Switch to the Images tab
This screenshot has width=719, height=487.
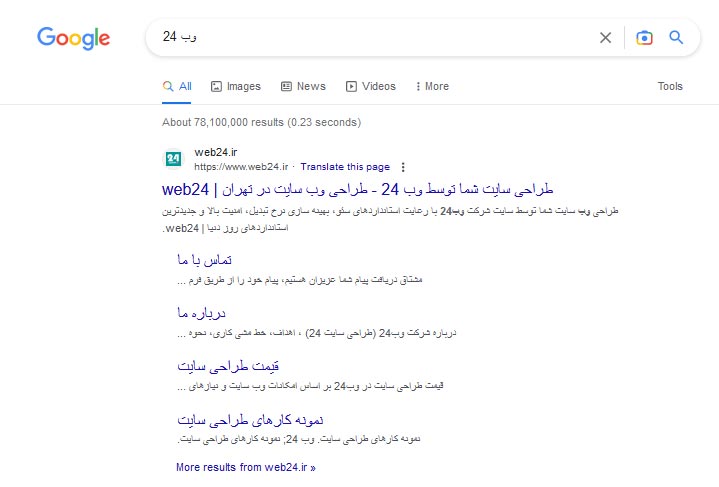click(x=236, y=87)
